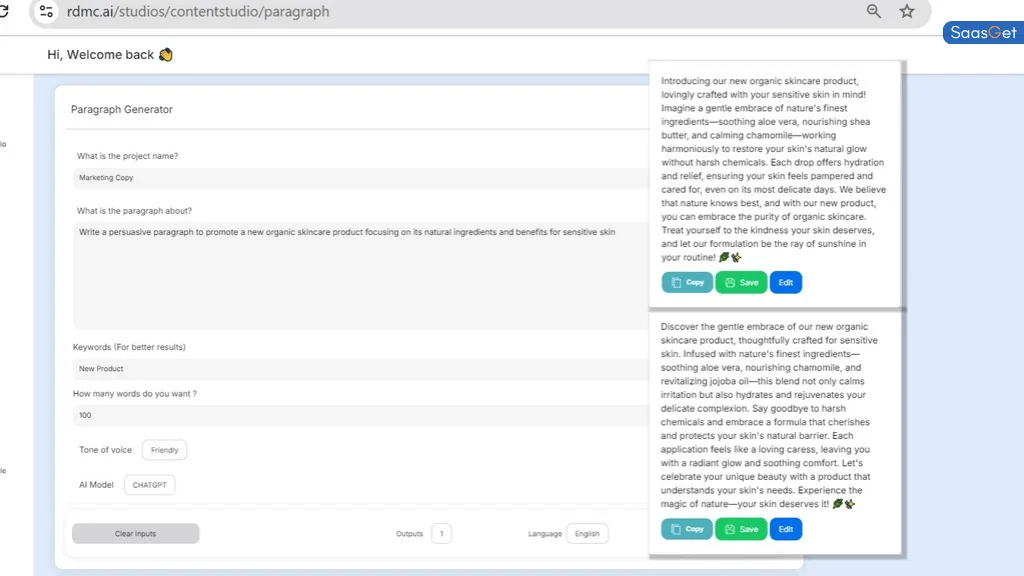Screen dimensions: 1024x576
Task: Click the Outputs count field showing 1
Action: [441, 533]
